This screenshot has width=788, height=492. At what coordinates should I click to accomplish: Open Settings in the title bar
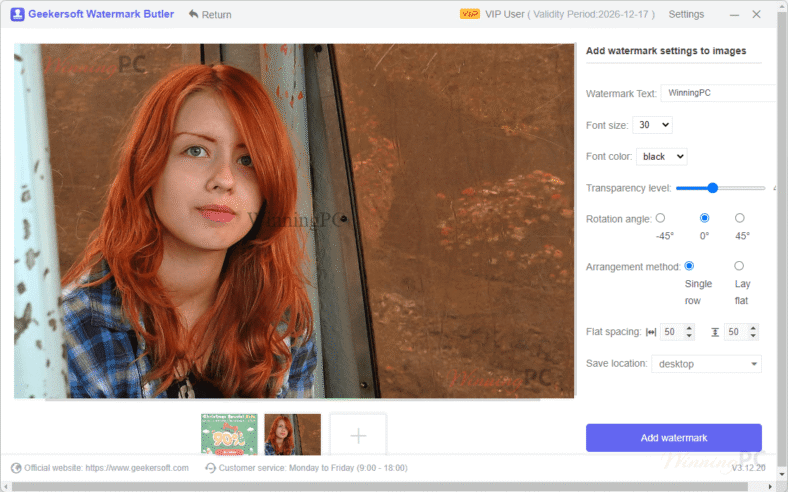tap(686, 14)
